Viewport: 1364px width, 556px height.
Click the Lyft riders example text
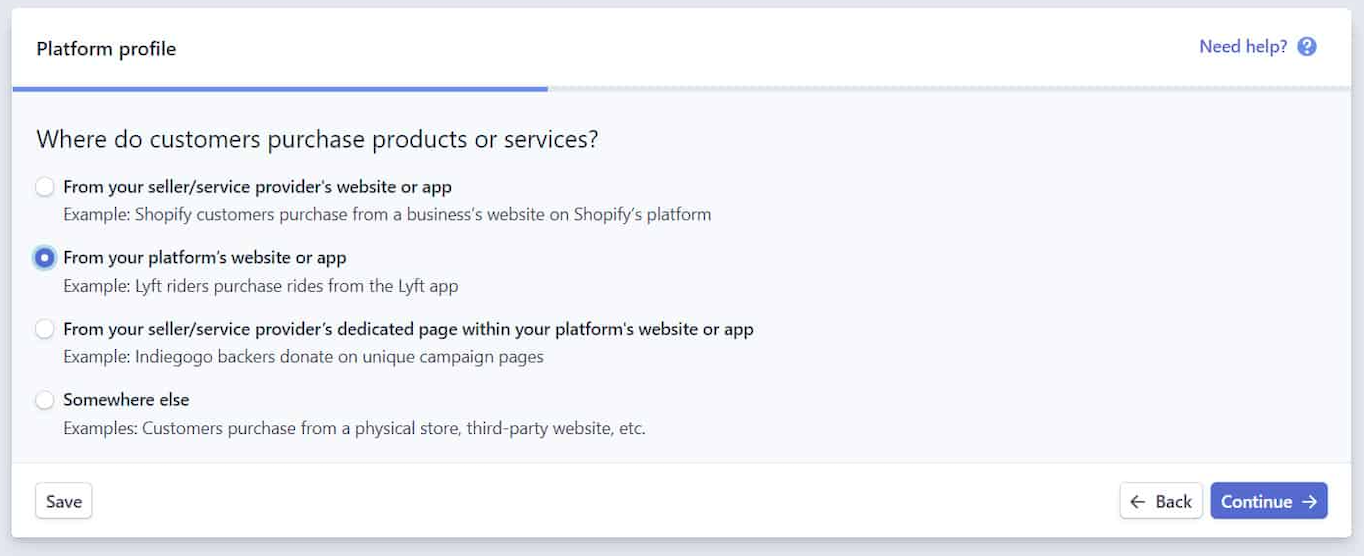tap(261, 286)
